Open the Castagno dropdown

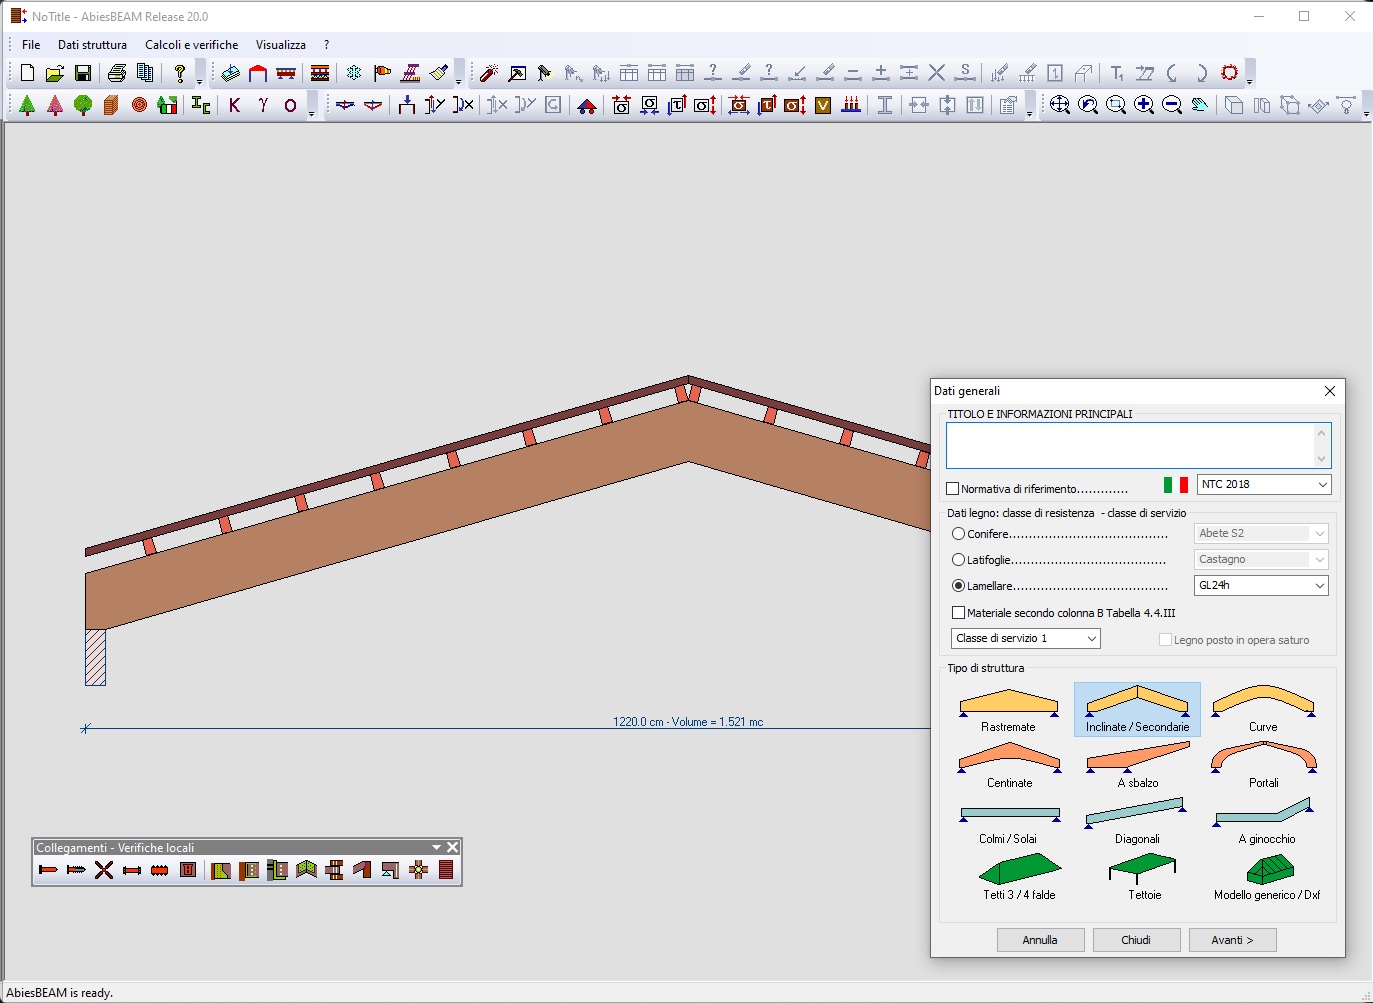[1261, 559]
